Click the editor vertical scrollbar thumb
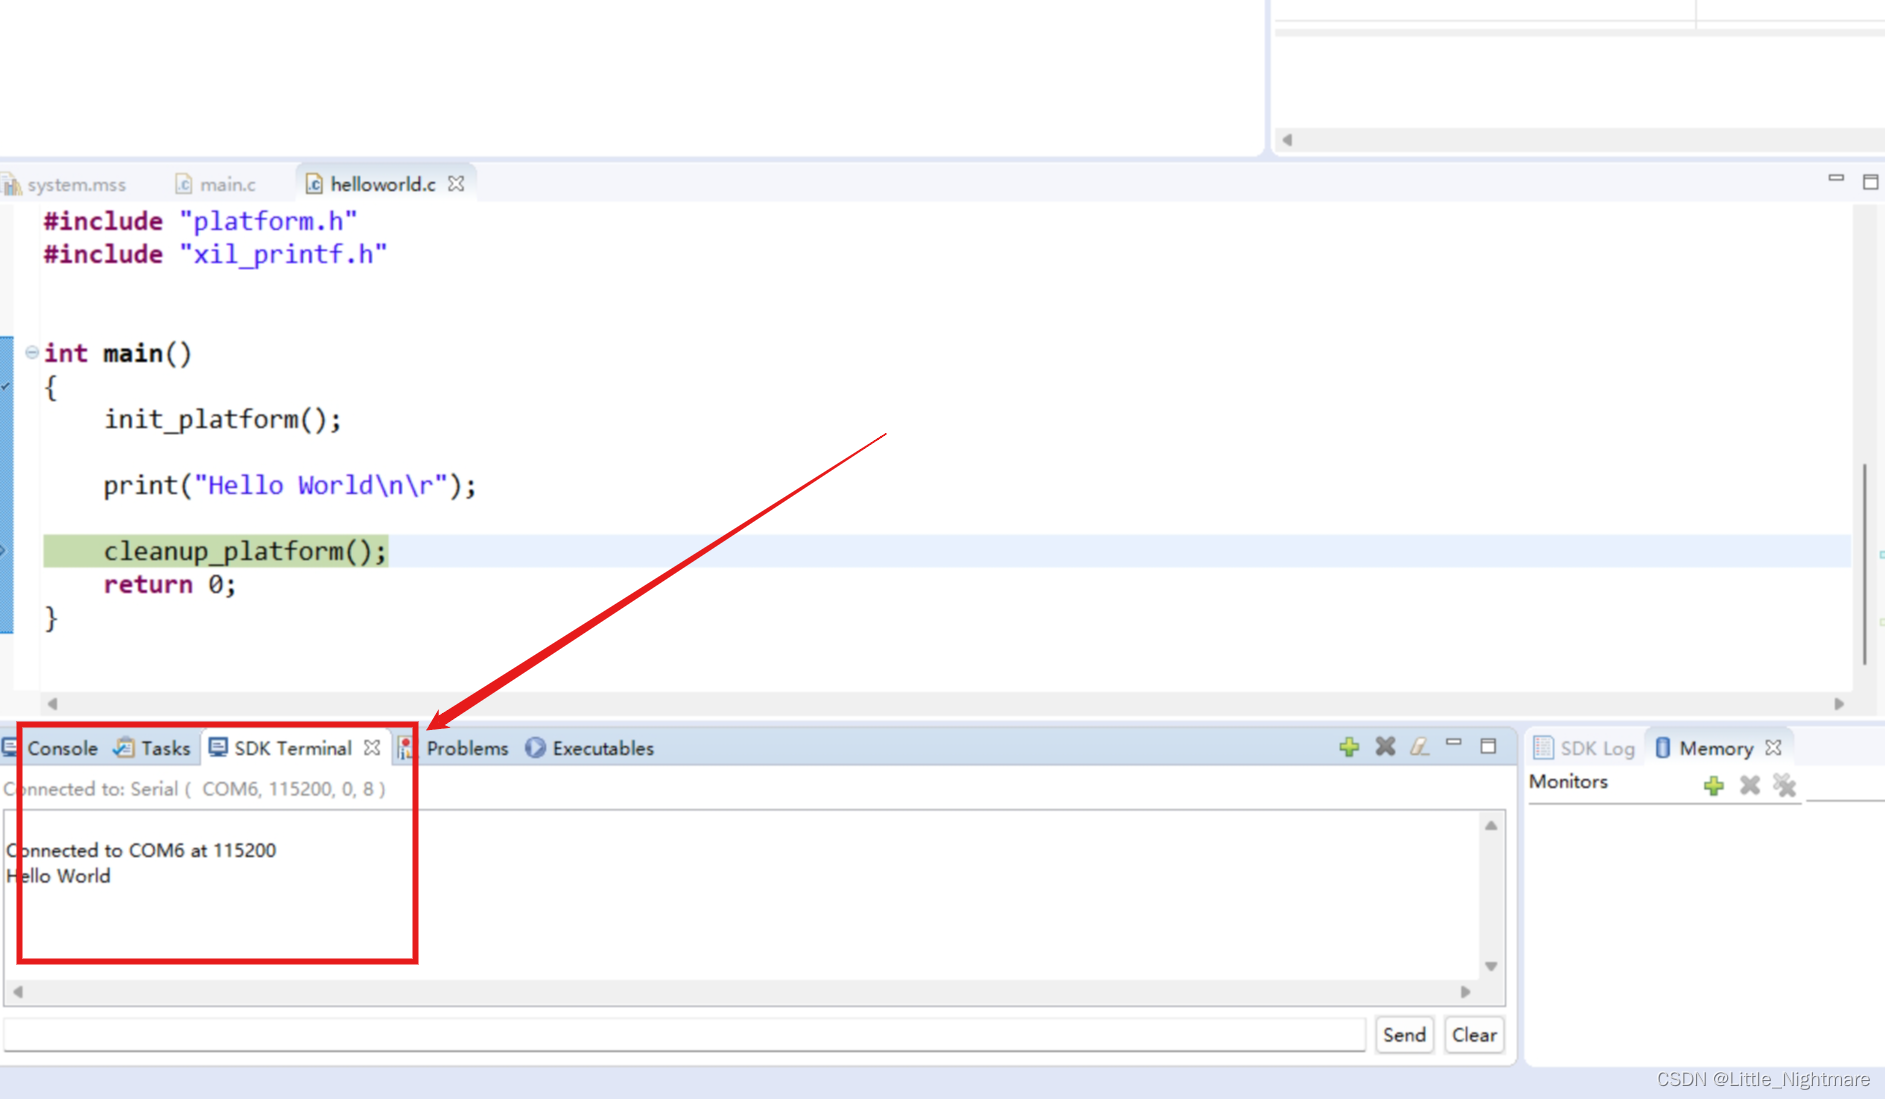1885x1099 pixels. 1865,564
